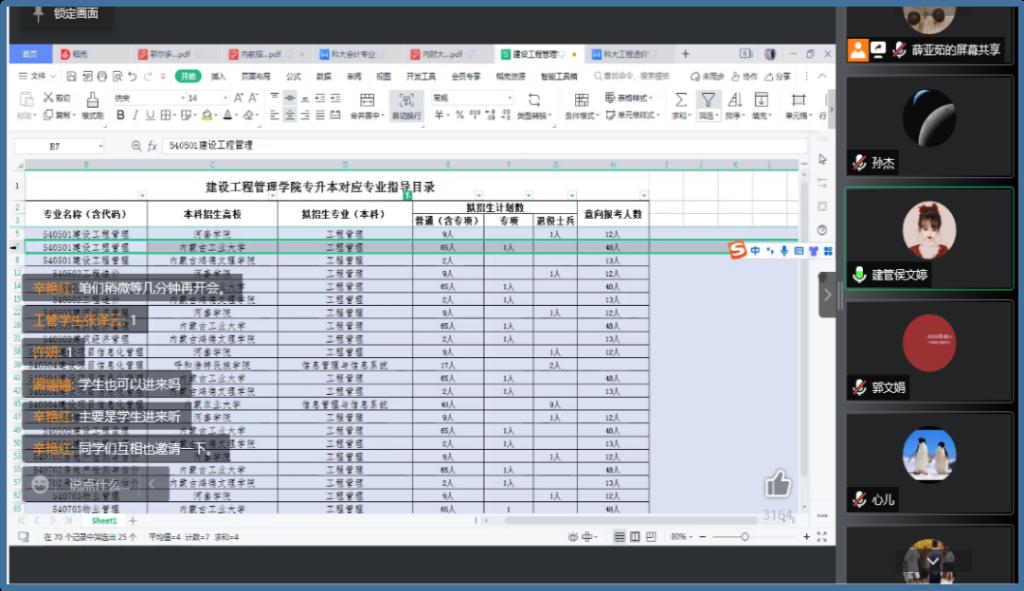Toggle bold formatting in ribbon
The width and height of the screenshot is (1024, 591).
pos(120,116)
